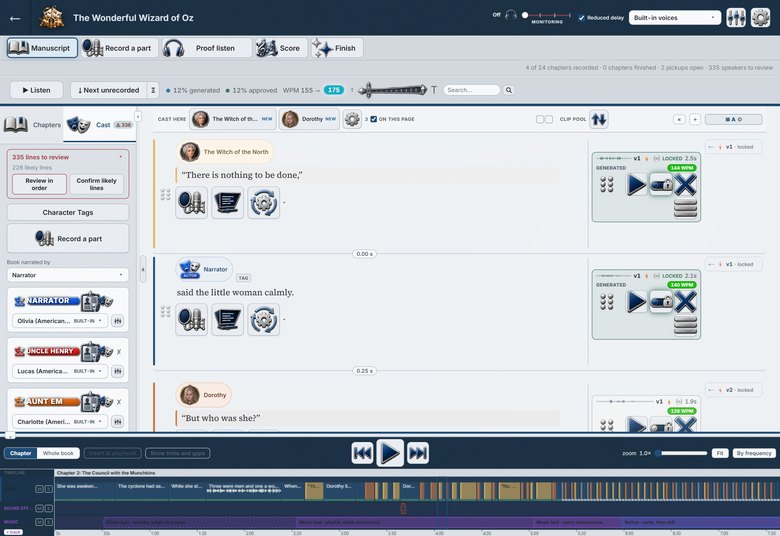The width and height of the screenshot is (780, 536).
Task: Click the regenerate gear icon under the Narrator line
Action: coord(264,320)
